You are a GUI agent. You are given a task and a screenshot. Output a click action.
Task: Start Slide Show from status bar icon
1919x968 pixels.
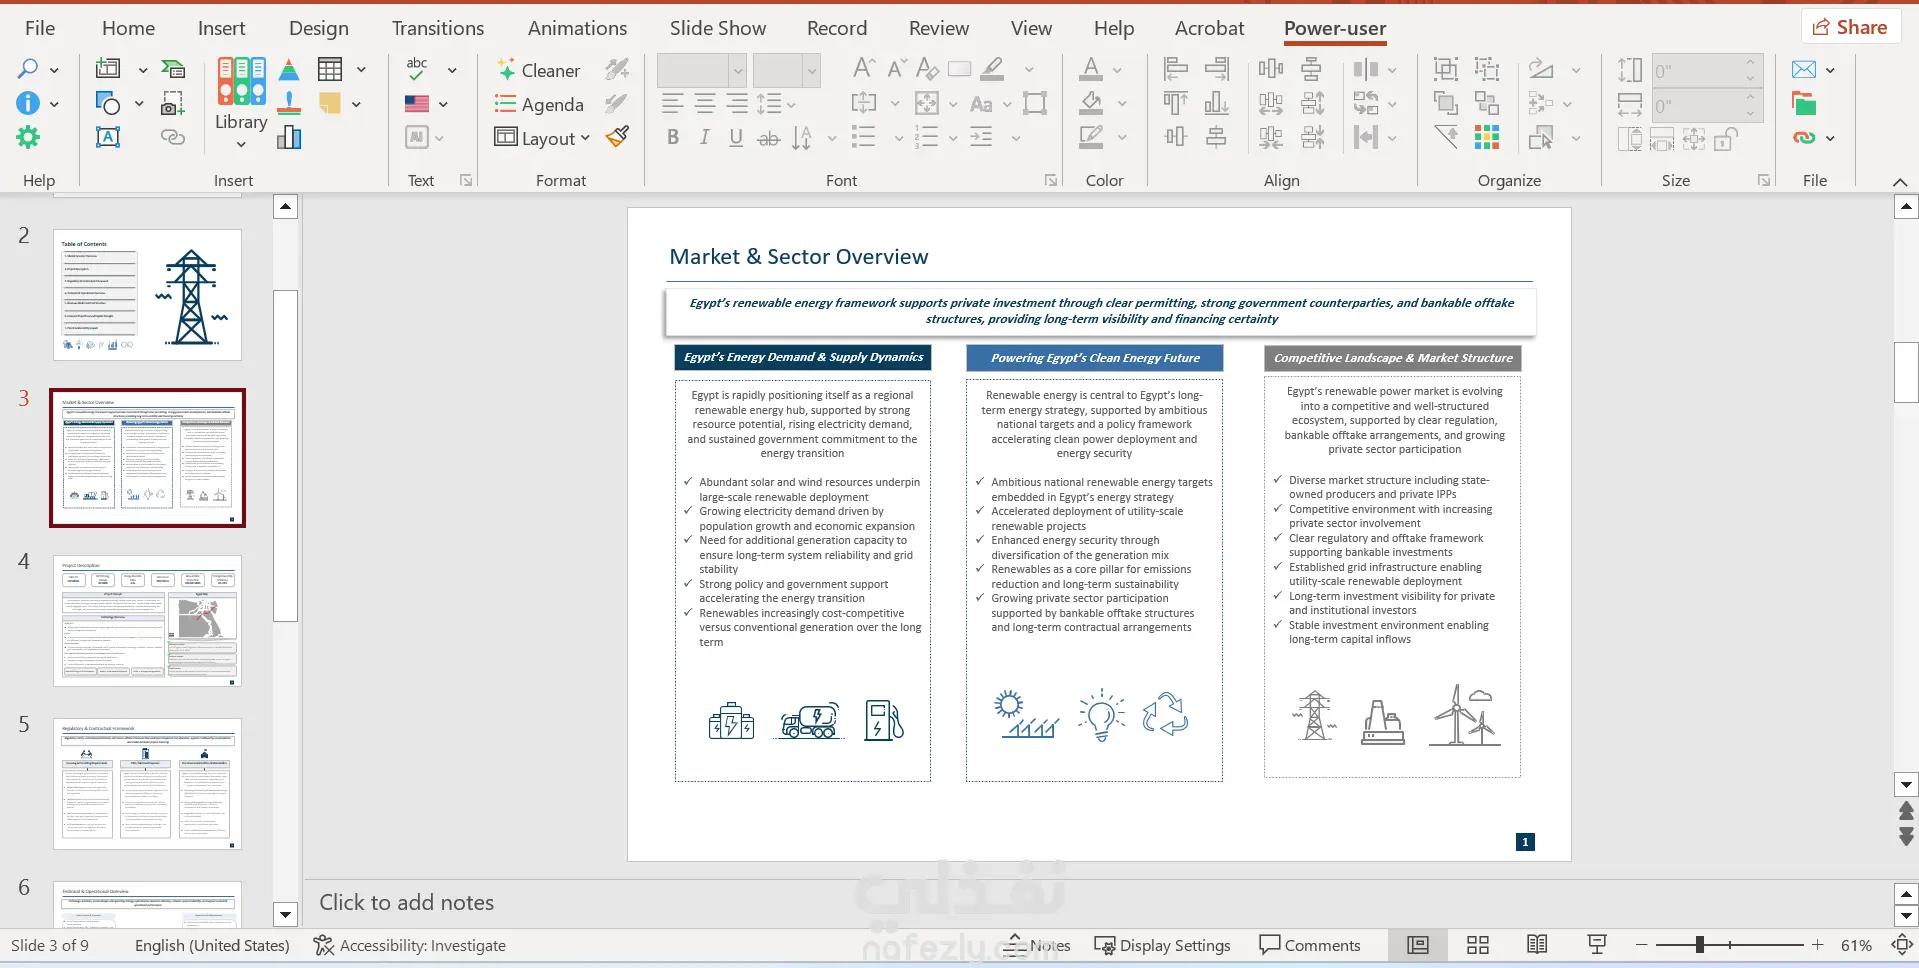(x=1597, y=945)
